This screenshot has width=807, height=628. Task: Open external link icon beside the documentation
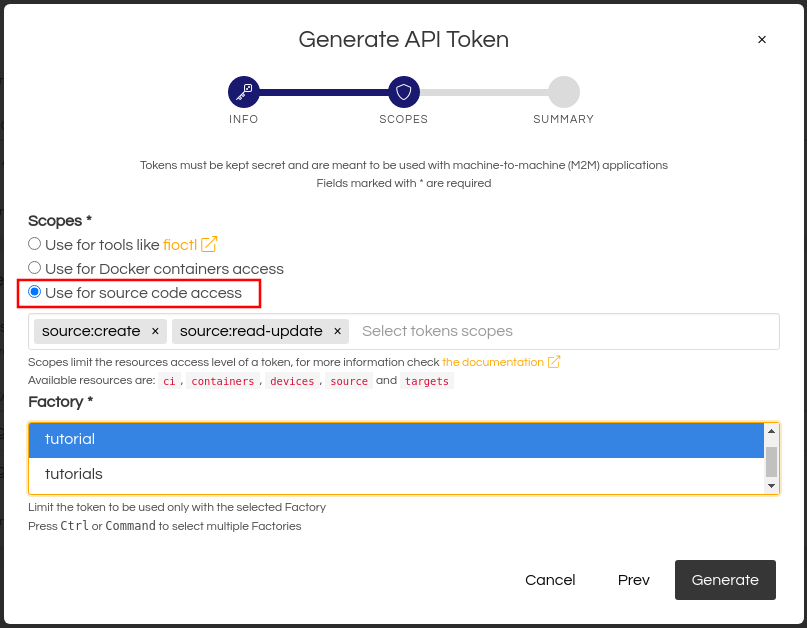(554, 362)
